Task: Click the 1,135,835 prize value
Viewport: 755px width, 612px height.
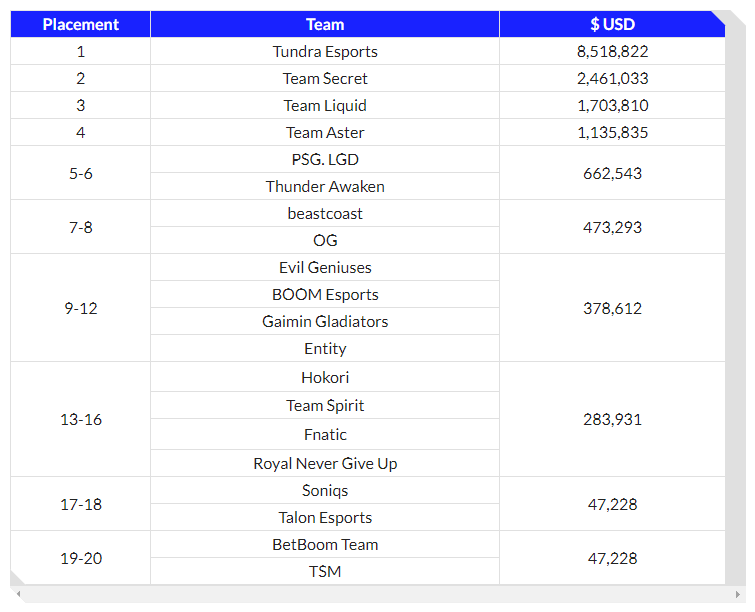Action: click(x=612, y=132)
